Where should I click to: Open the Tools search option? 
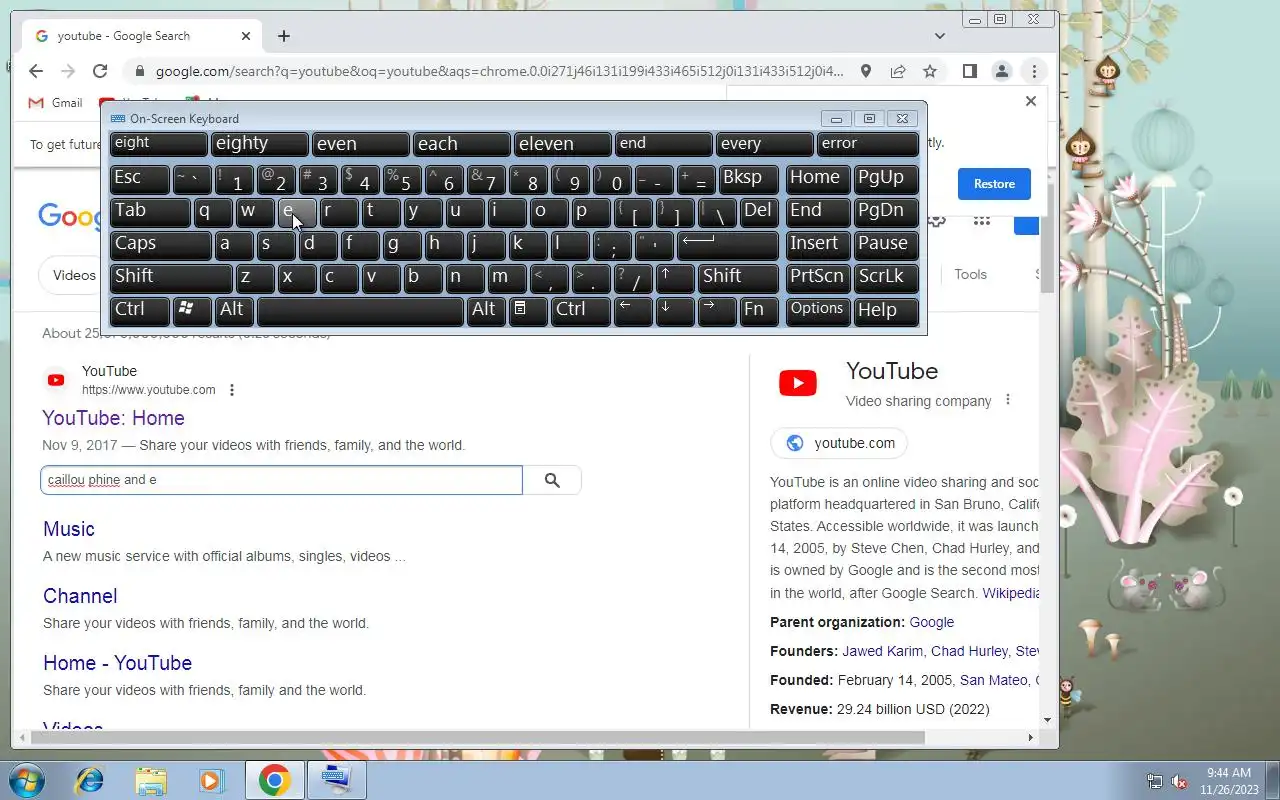(970, 274)
